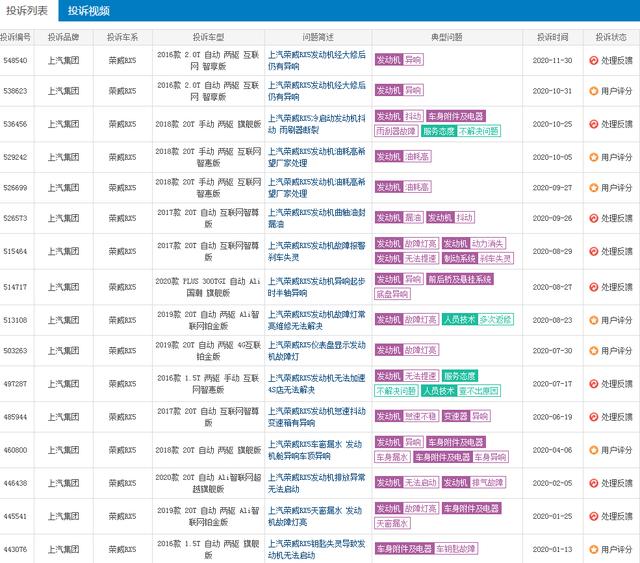The height and width of the screenshot is (563, 640).
Task: Open the 发动机故障报警刹车失灵 complaint link
Action: tap(317, 251)
